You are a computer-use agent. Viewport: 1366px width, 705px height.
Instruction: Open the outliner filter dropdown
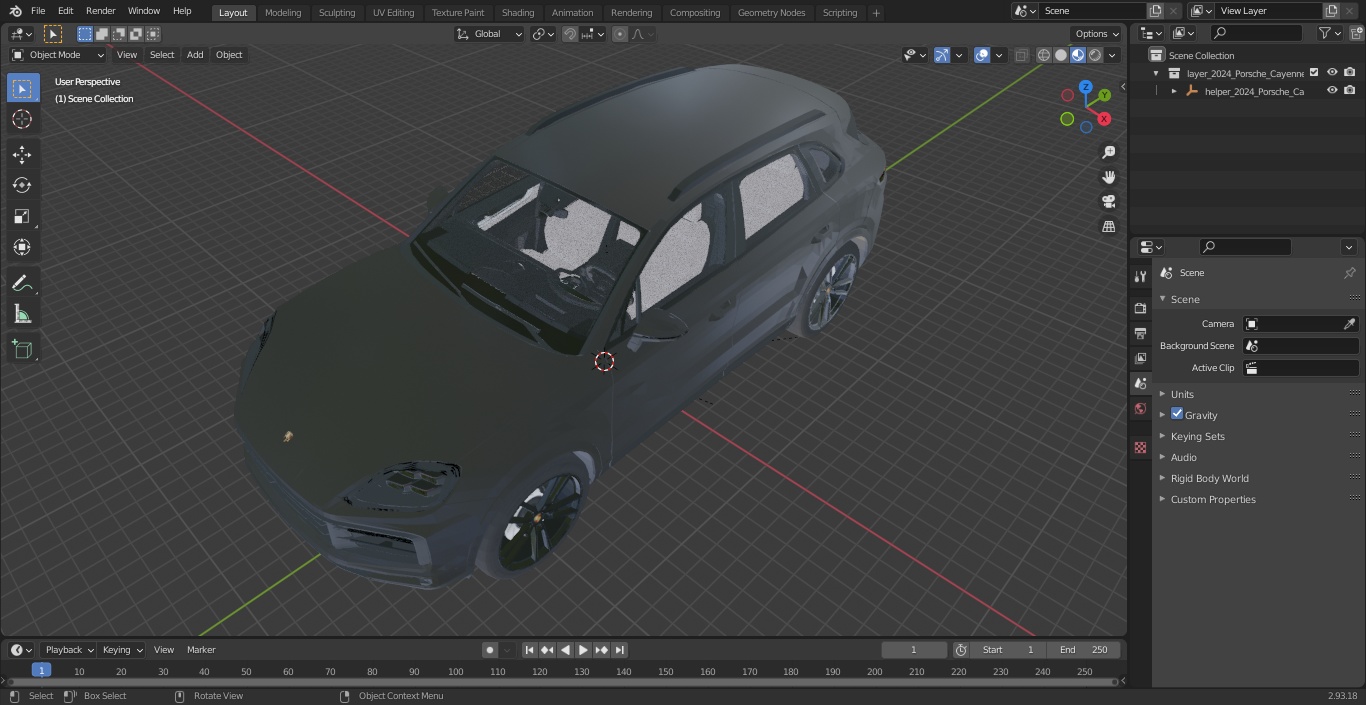(1329, 33)
